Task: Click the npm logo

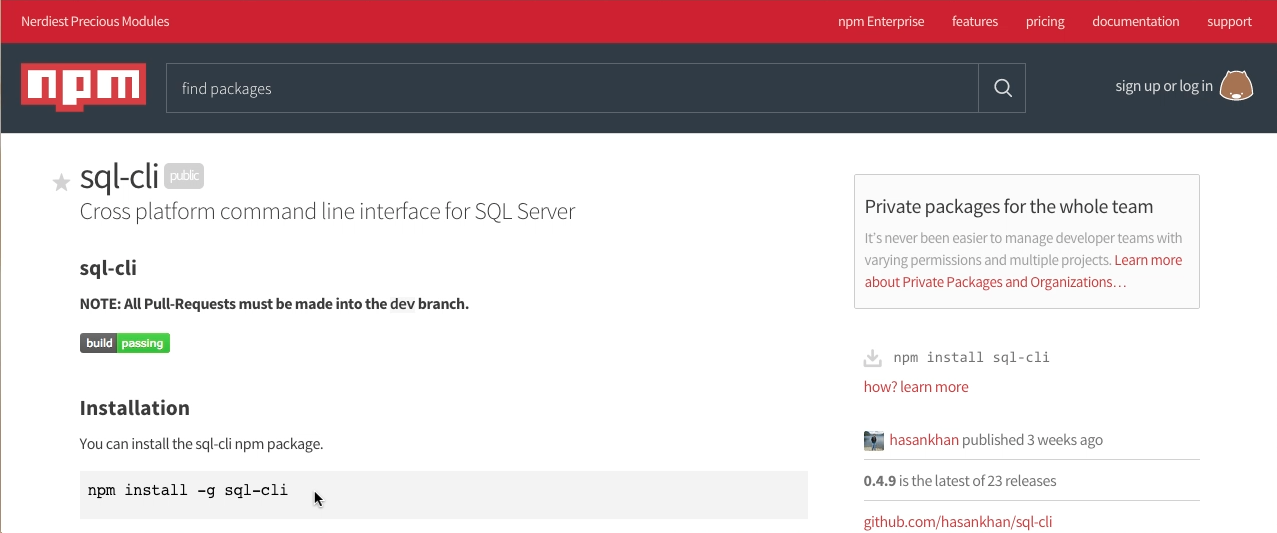Action: click(83, 87)
